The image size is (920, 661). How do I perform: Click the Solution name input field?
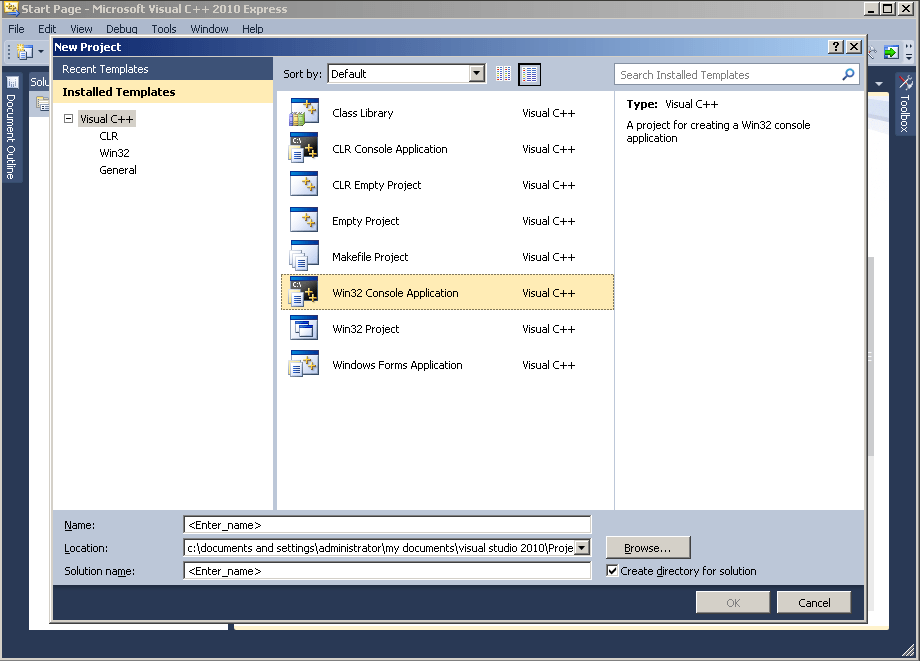click(387, 570)
